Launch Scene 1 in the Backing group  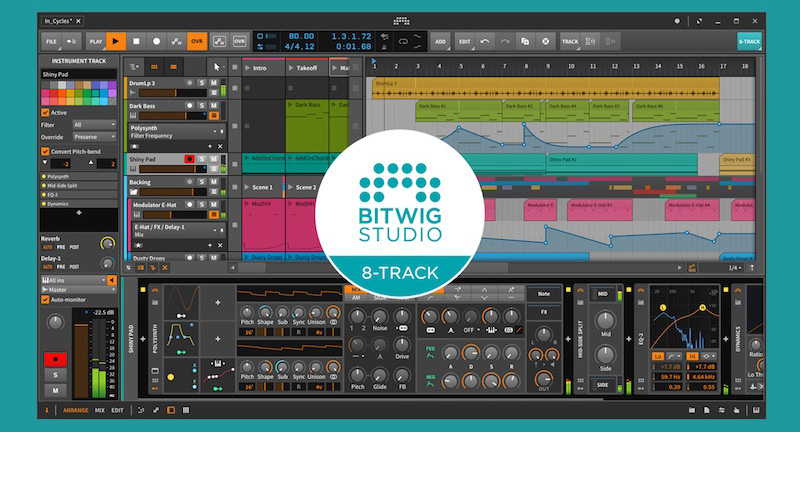click(x=247, y=187)
